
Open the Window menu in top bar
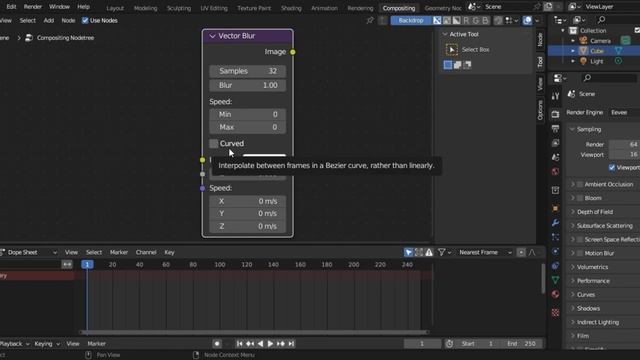pos(59,7)
